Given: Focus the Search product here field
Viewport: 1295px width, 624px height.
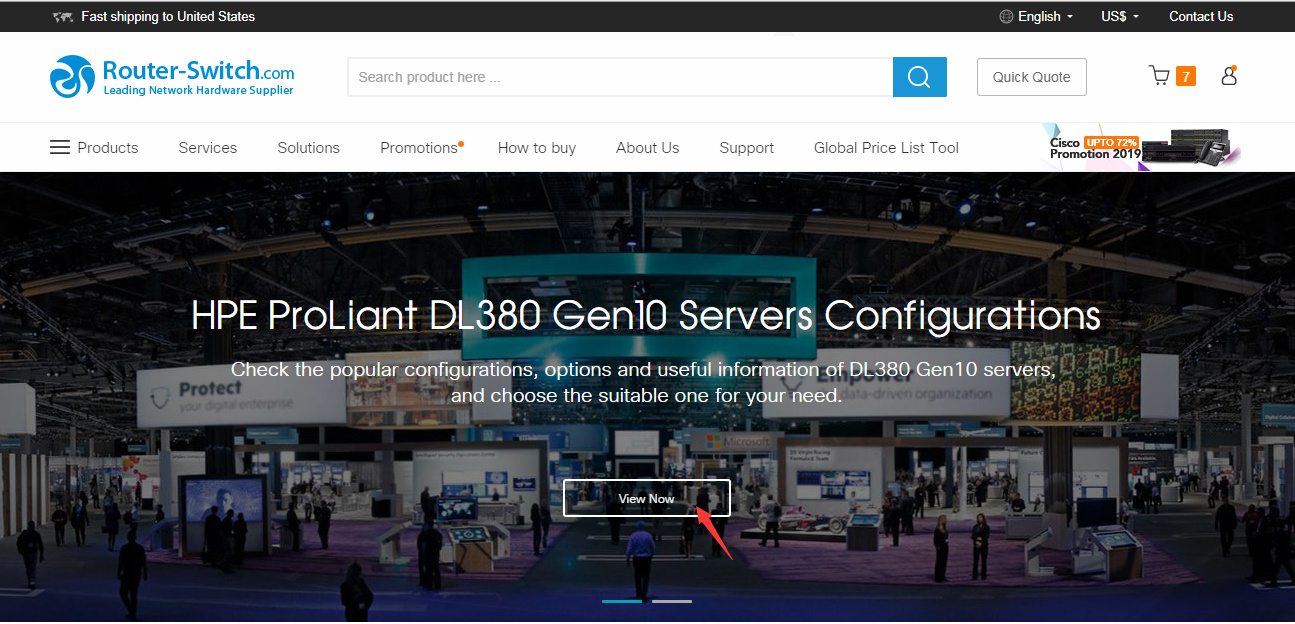Looking at the screenshot, I should (620, 77).
